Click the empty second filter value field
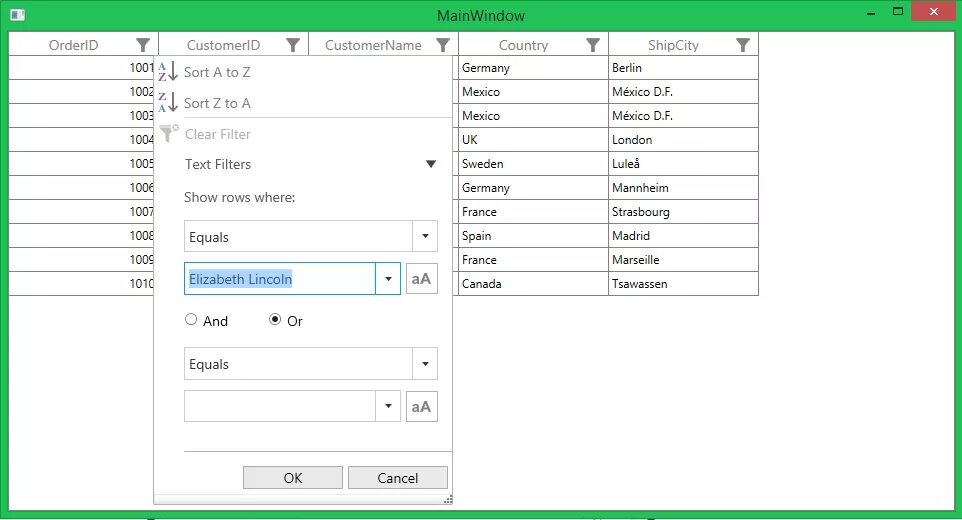 [280, 407]
